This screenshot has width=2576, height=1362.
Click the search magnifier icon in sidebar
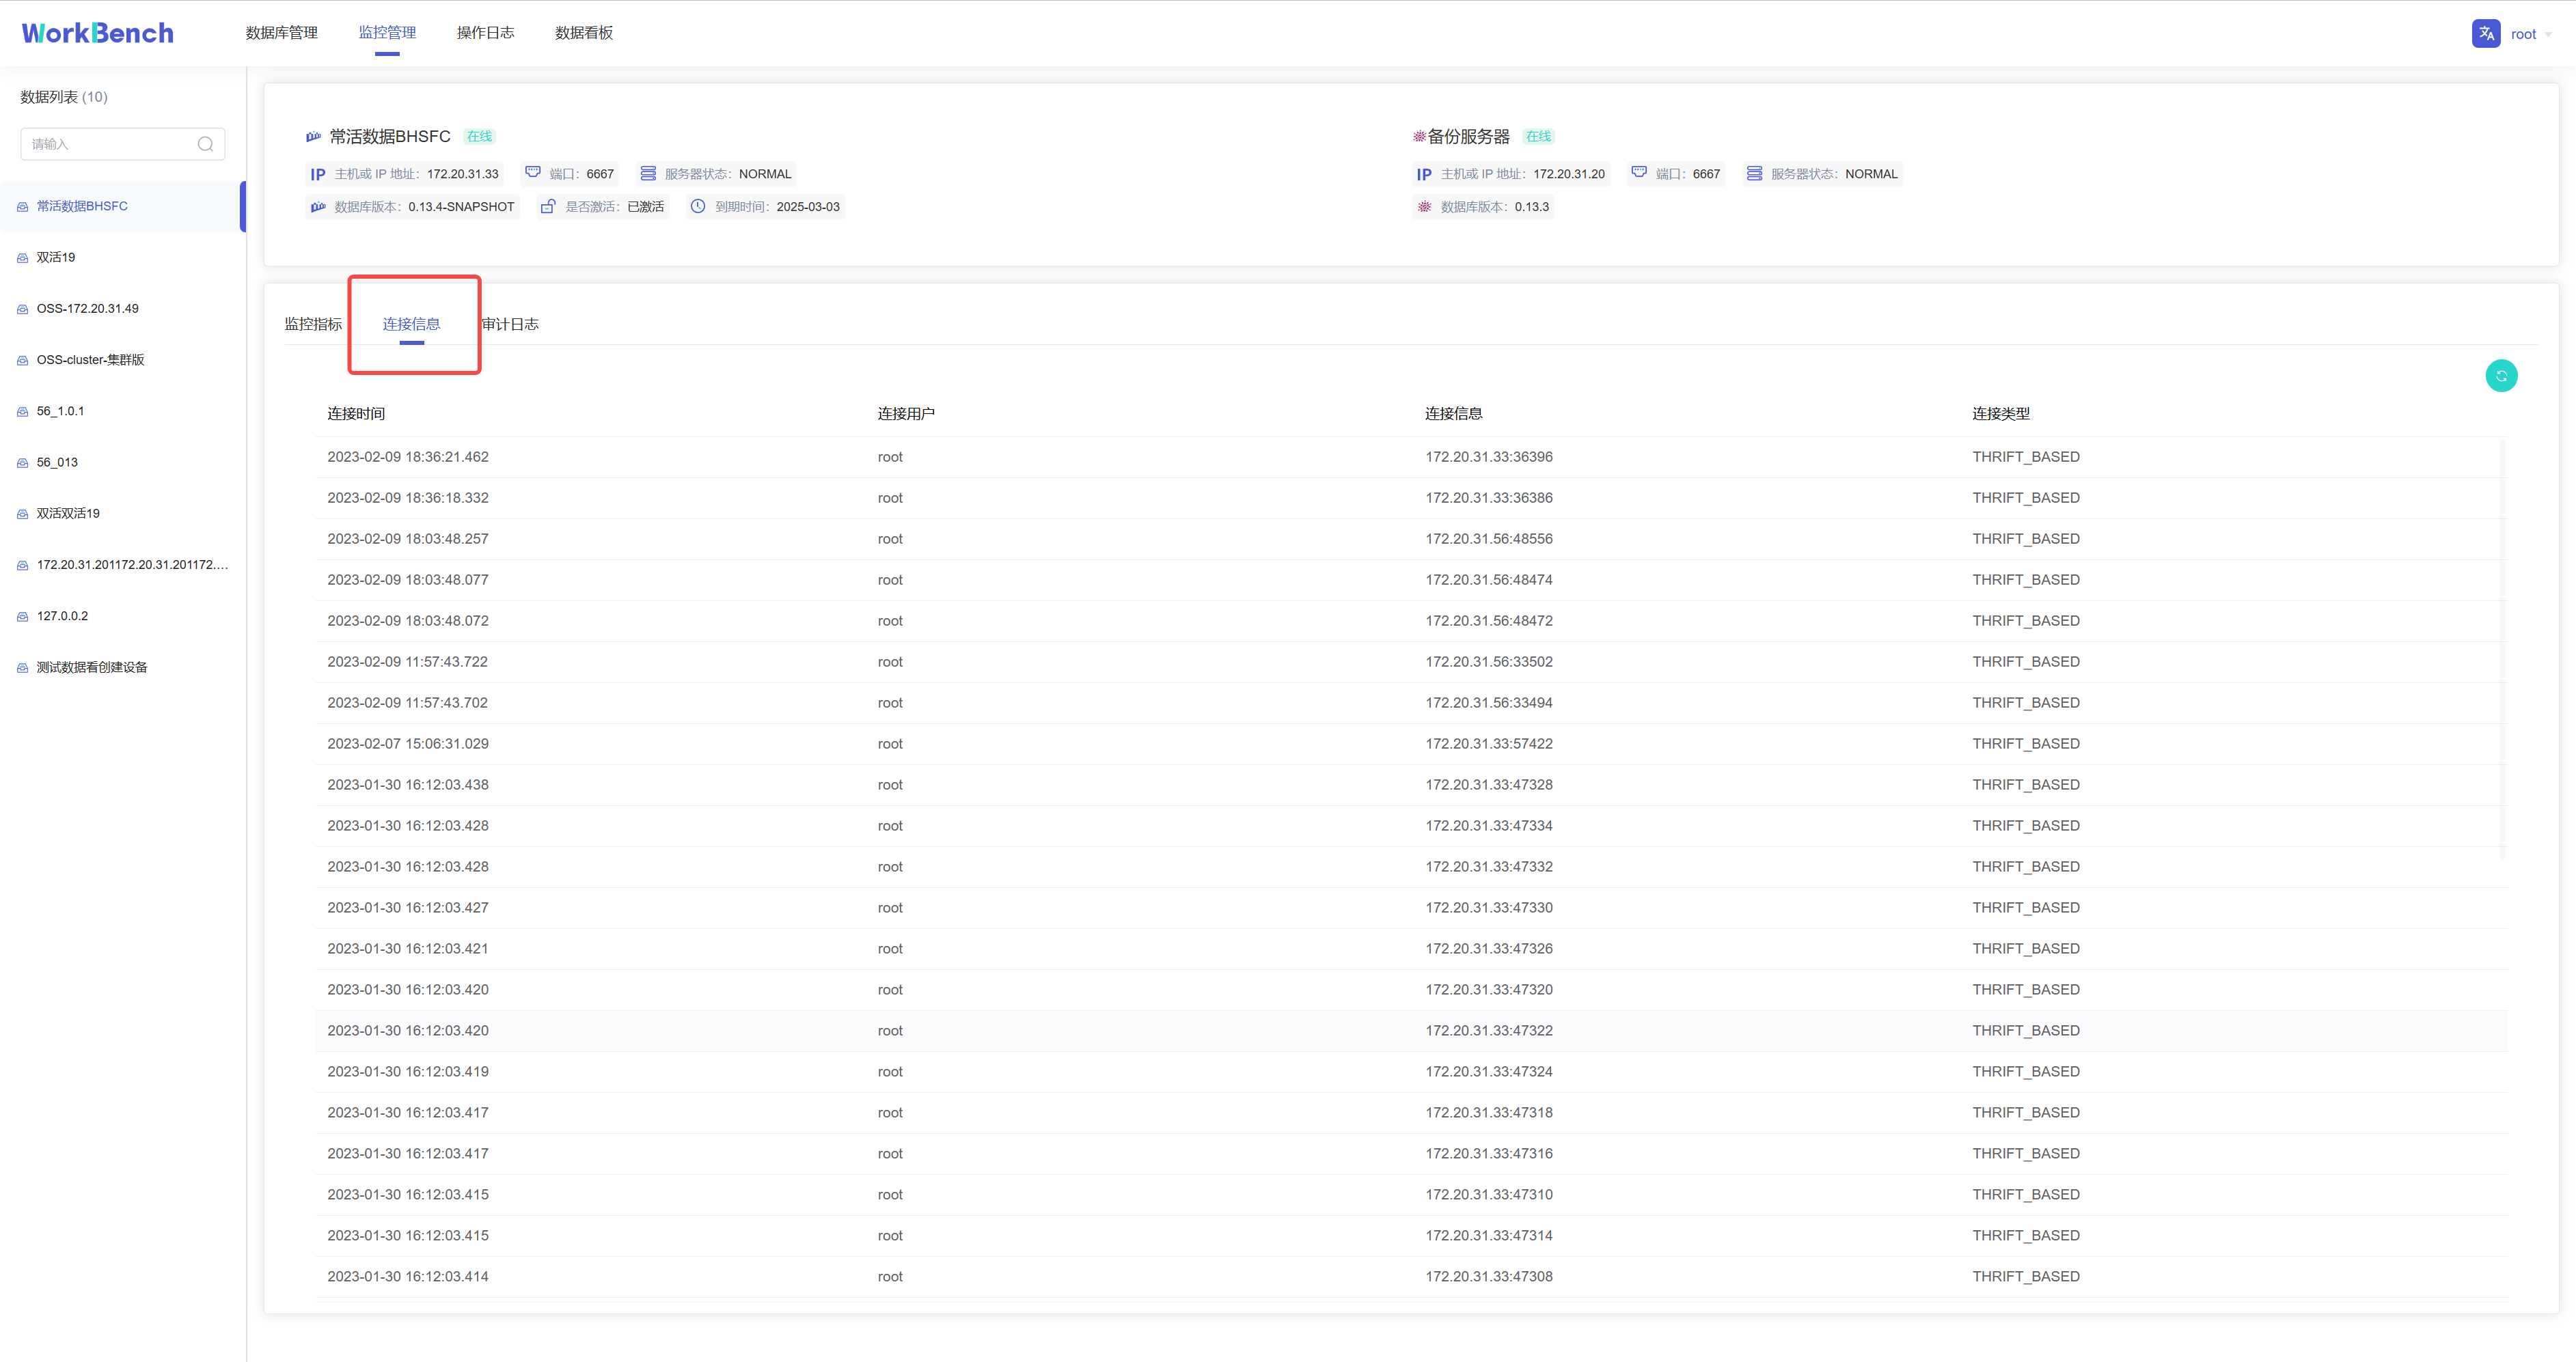point(205,143)
